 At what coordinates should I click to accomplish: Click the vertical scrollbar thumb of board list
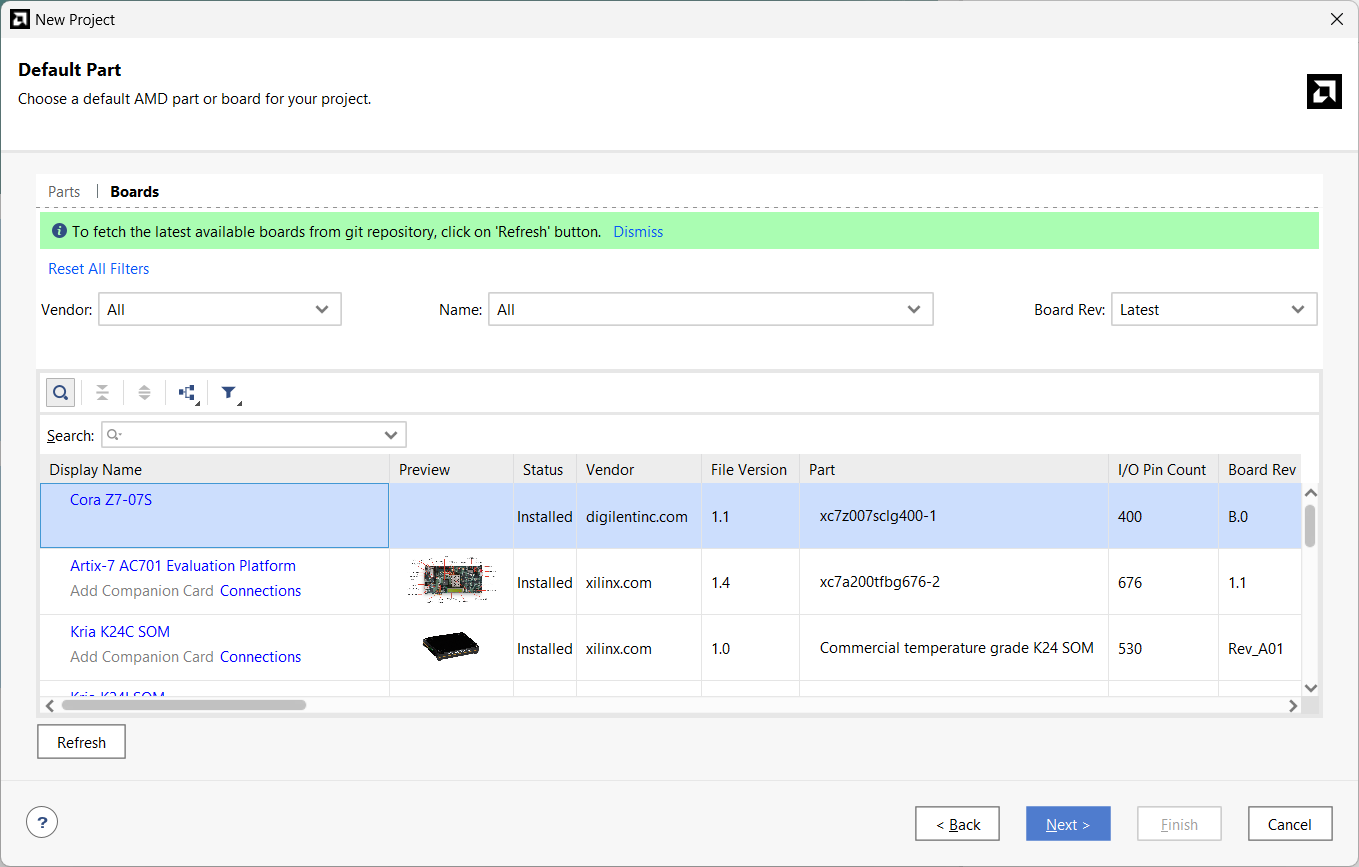[1310, 526]
